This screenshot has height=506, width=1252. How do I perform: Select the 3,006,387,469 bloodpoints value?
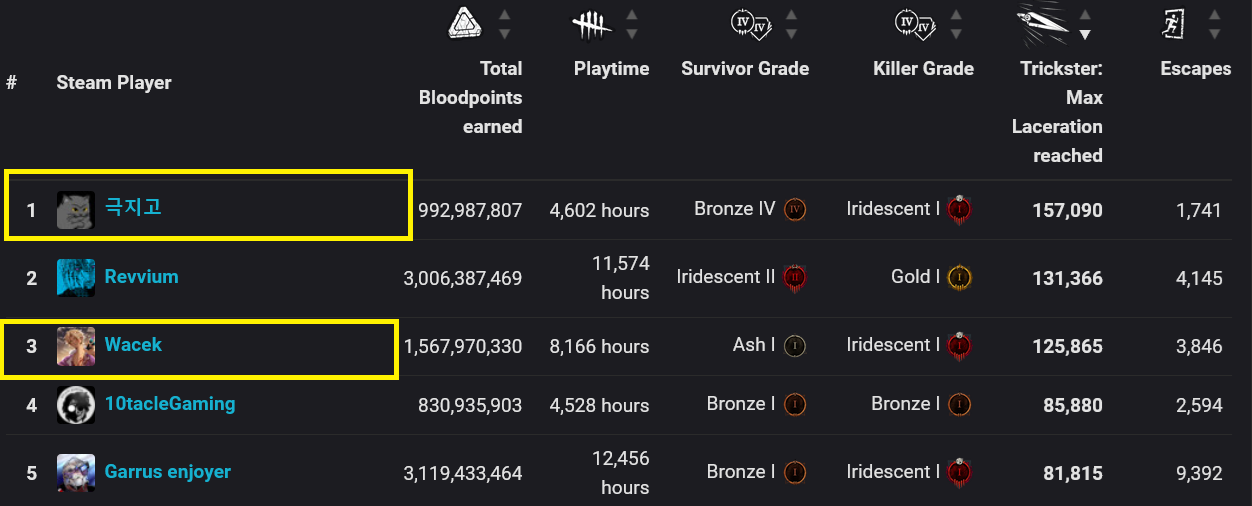[462, 278]
